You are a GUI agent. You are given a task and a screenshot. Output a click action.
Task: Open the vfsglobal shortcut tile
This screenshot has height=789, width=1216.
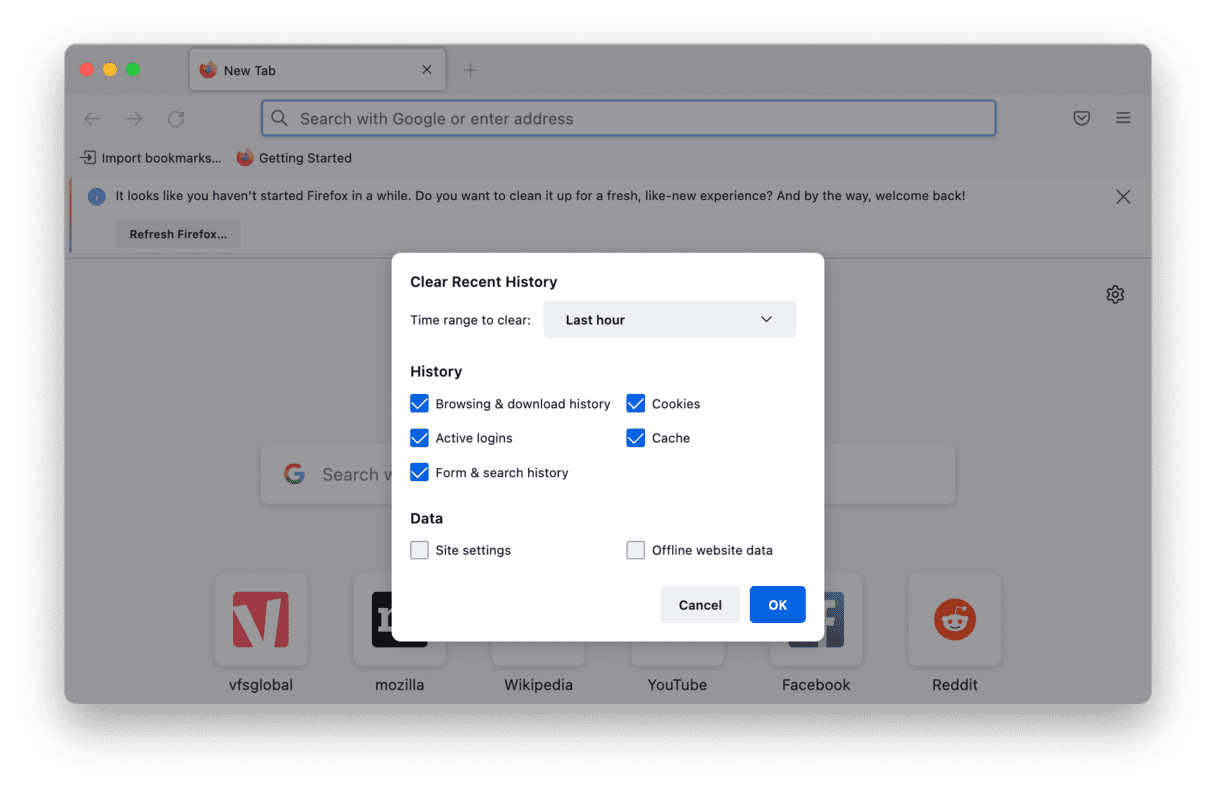(261, 620)
